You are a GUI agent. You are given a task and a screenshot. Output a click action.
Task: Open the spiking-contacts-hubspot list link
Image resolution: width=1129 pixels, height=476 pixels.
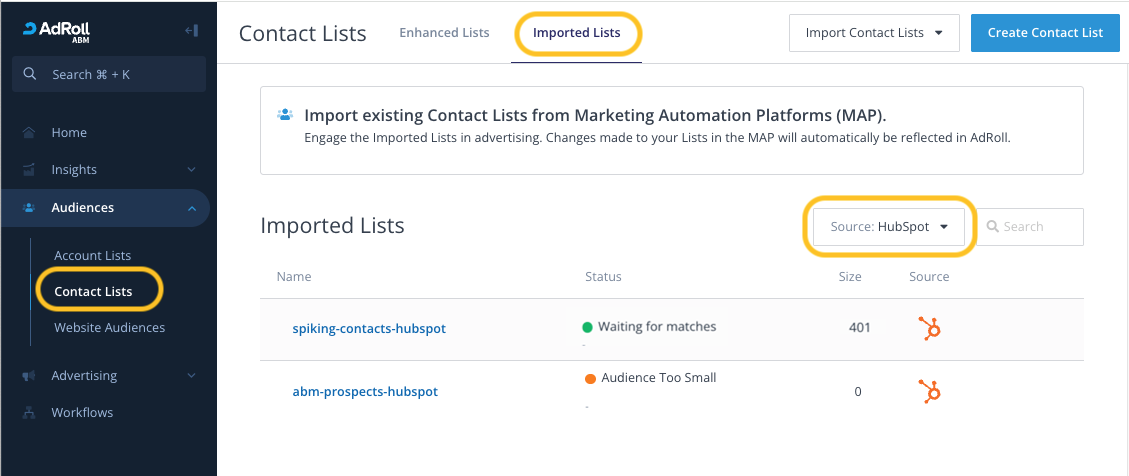[x=369, y=328]
